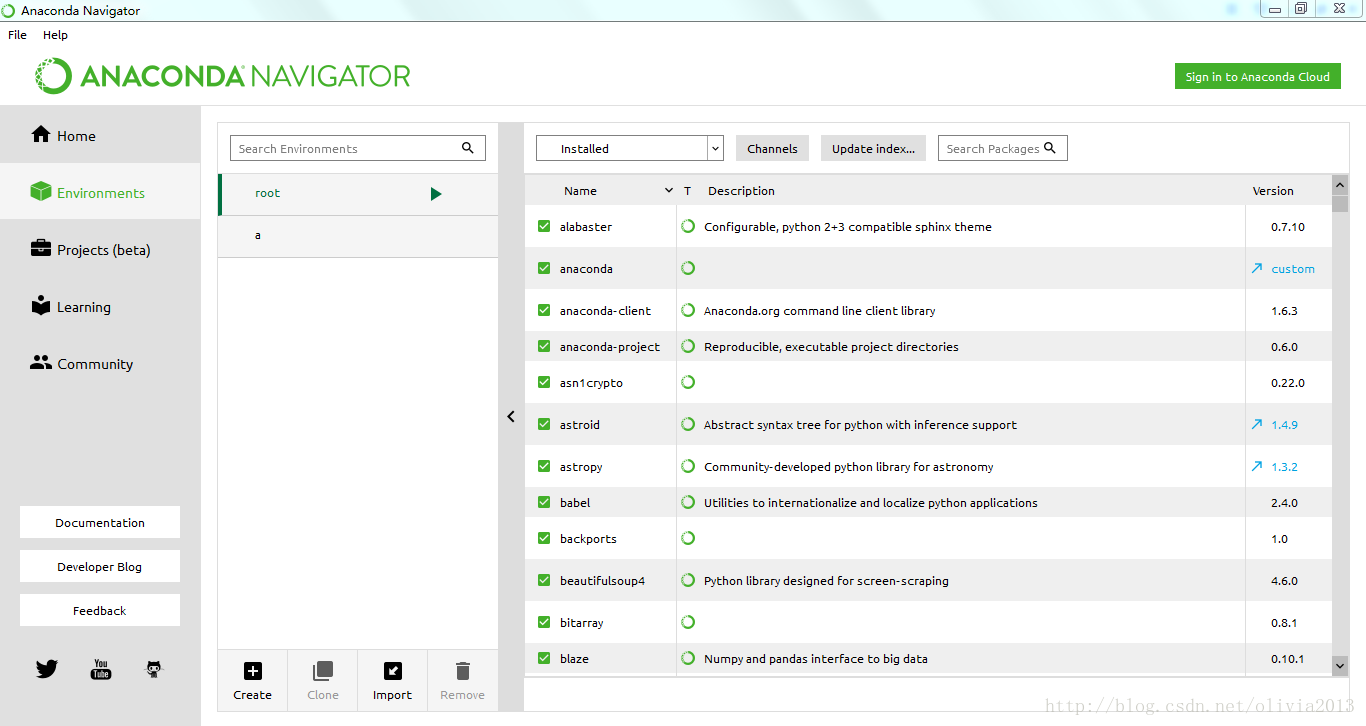Image resolution: width=1366 pixels, height=726 pixels.
Task: Click the Channels button
Action: pyautogui.click(x=772, y=148)
